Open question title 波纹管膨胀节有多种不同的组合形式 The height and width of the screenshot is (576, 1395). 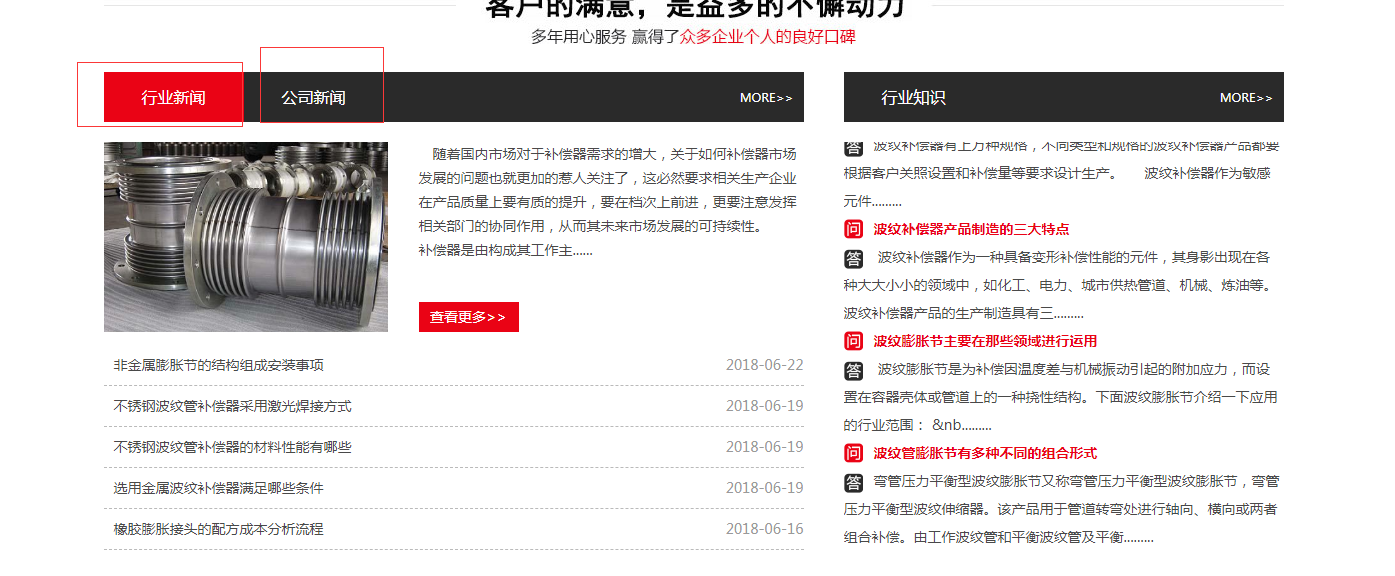[x=985, y=453]
